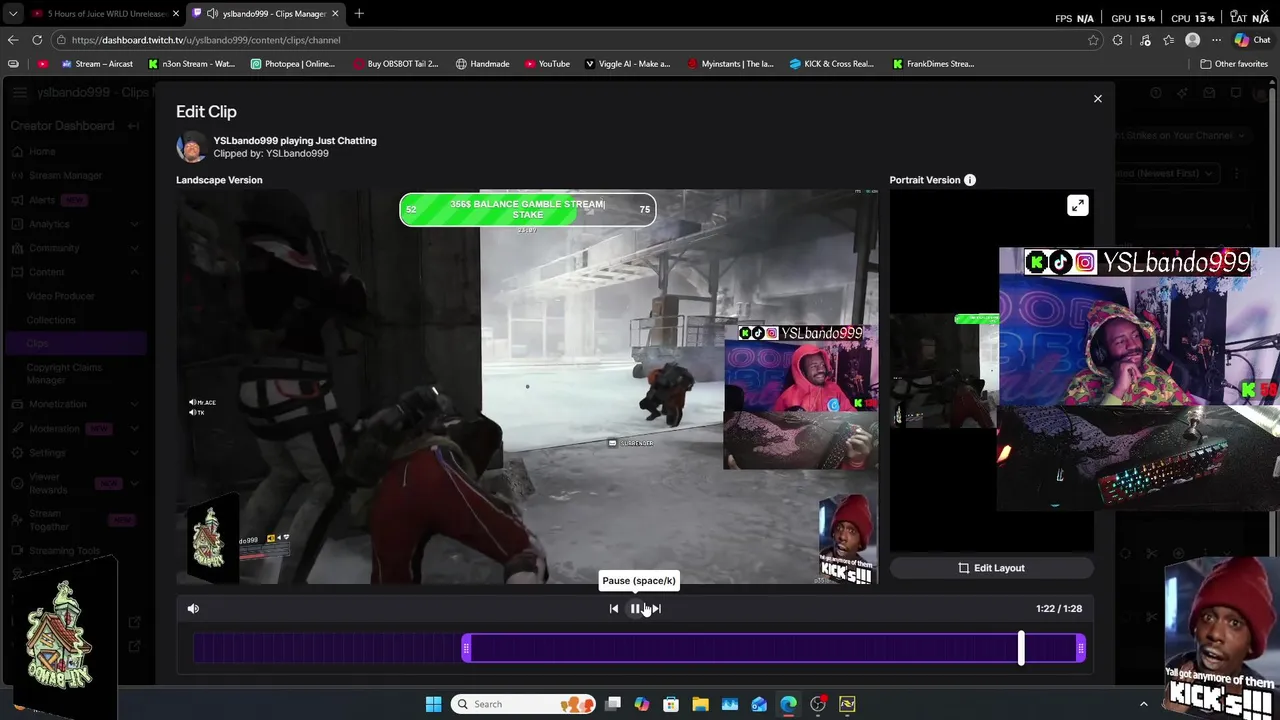Open the n3on Stream bookmark
The image size is (1280, 720).
[191, 64]
